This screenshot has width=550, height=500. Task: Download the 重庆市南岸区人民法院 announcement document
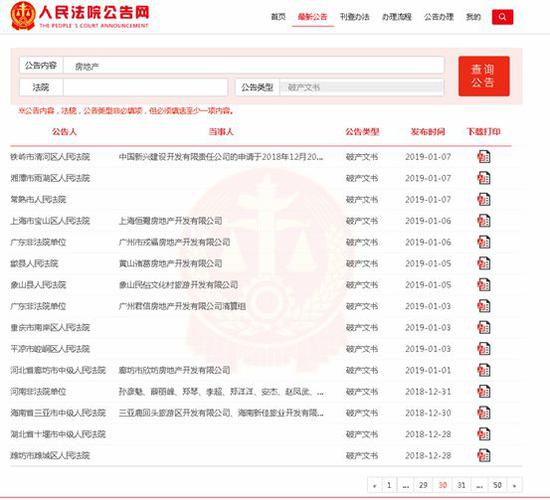click(484, 328)
